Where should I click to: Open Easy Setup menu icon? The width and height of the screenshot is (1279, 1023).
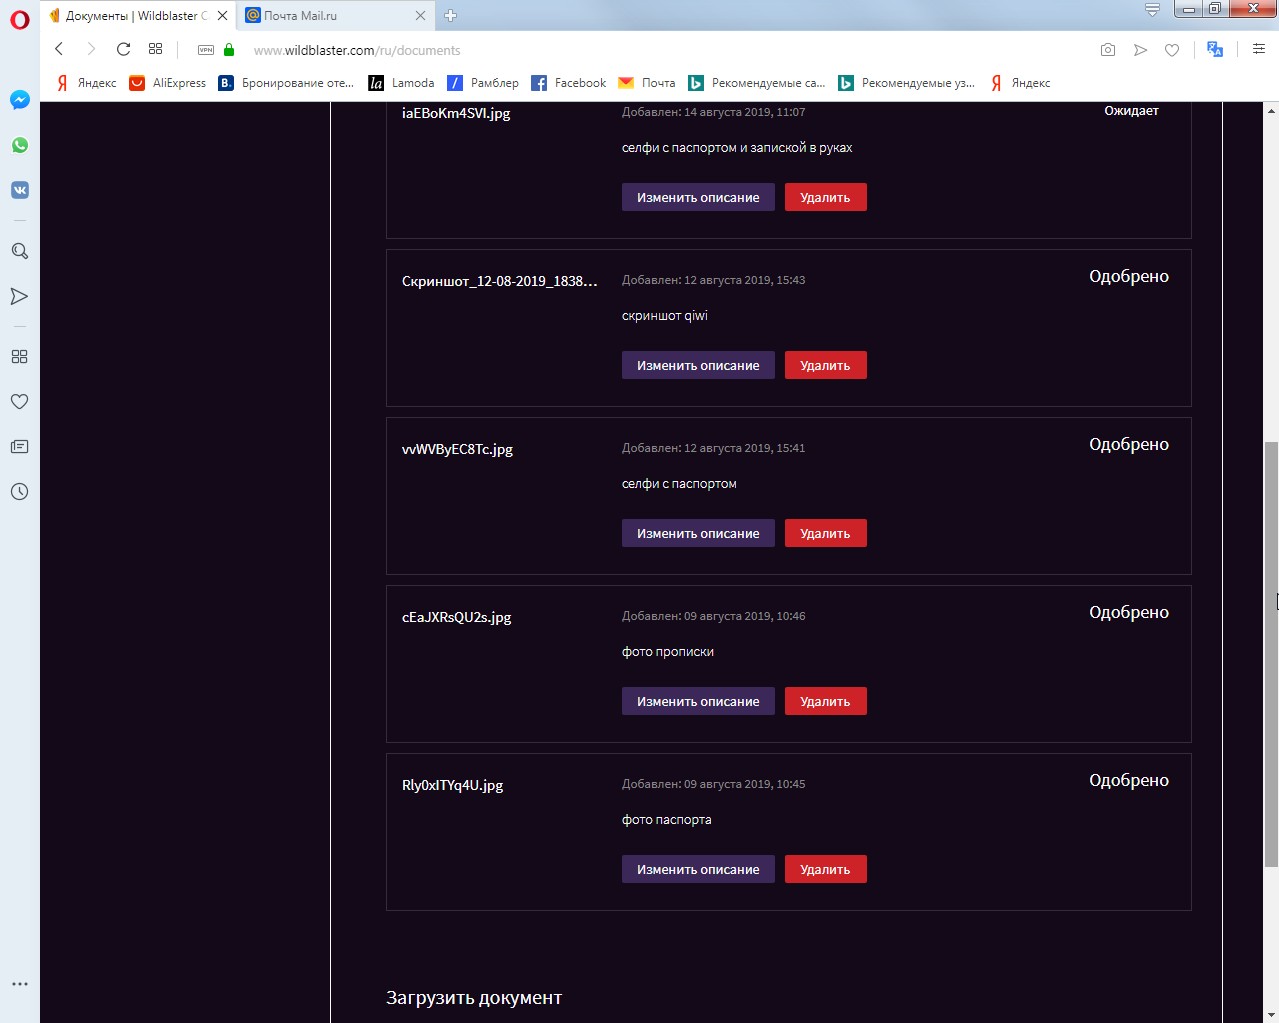pos(1259,49)
